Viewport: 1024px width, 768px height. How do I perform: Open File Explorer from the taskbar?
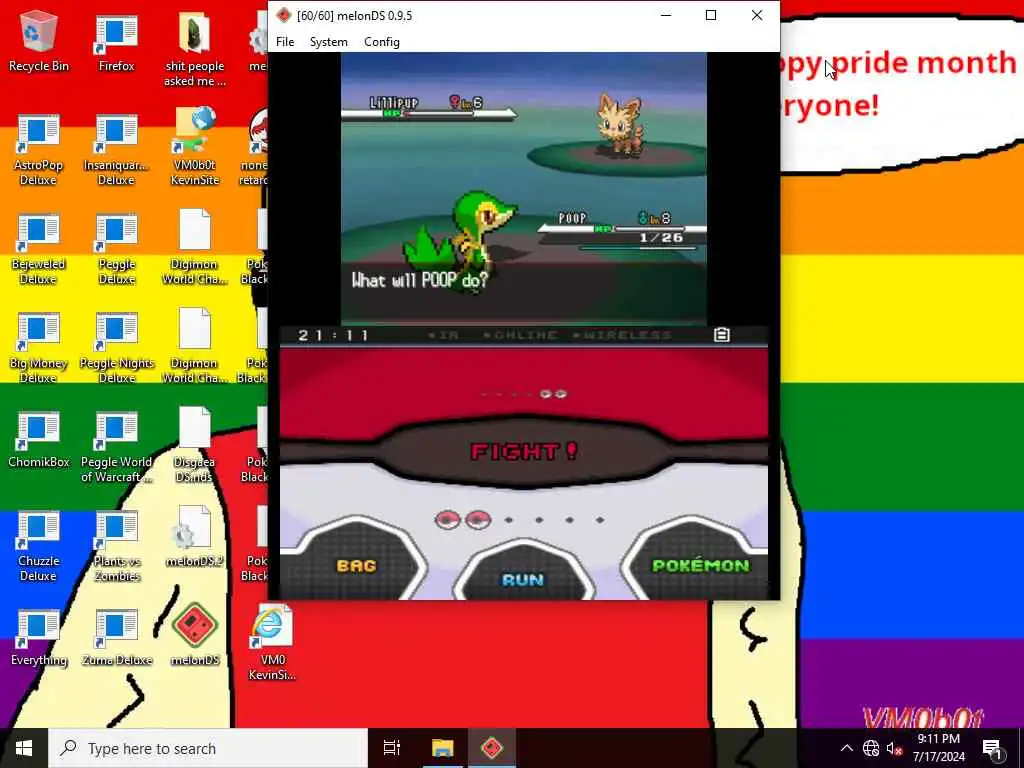(442, 748)
